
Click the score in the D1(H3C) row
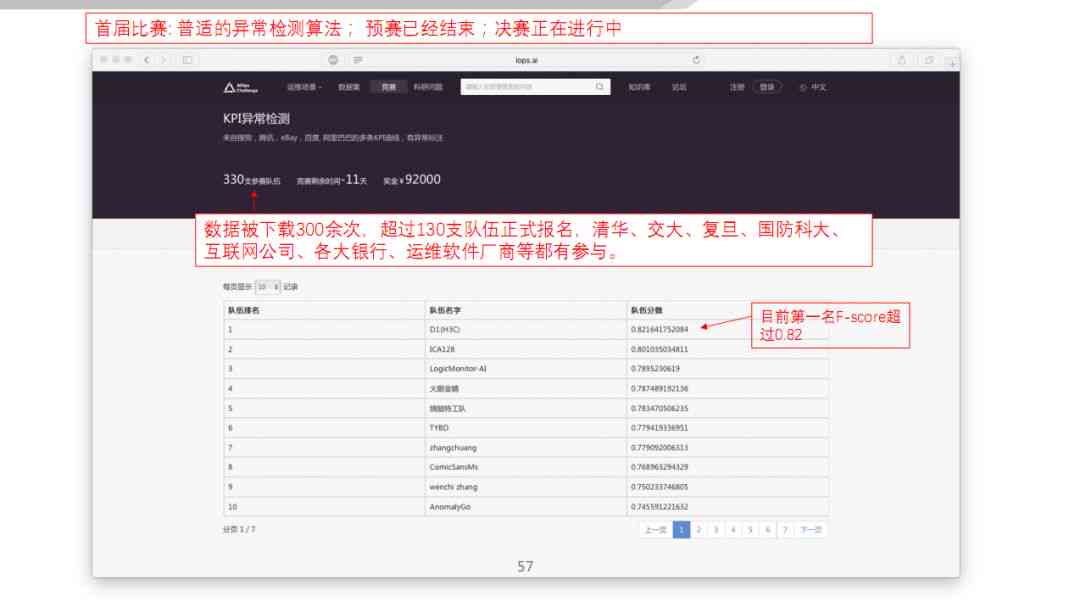[x=659, y=329]
